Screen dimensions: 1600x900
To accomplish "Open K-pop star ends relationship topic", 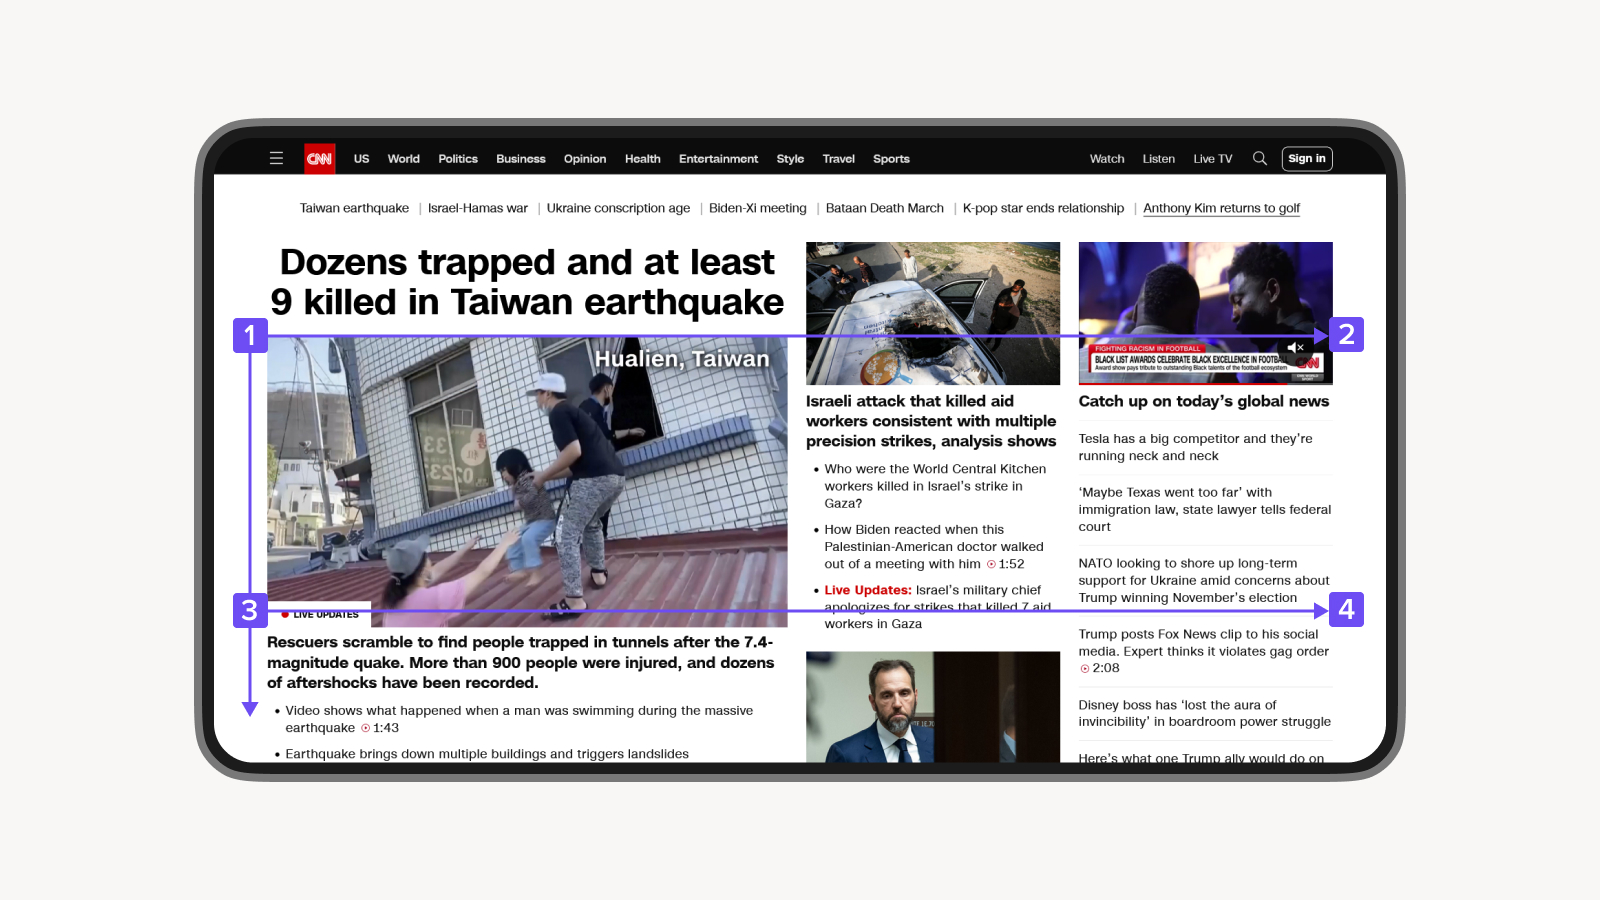I will [x=1043, y=208].
